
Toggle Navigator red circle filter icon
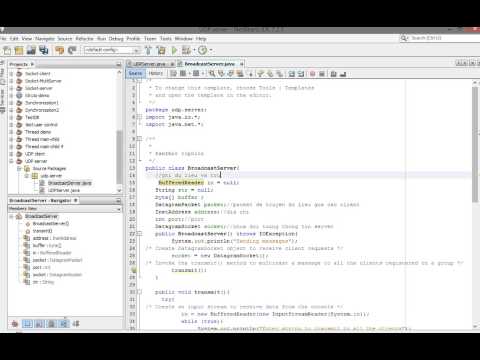[x=15, y=324]
